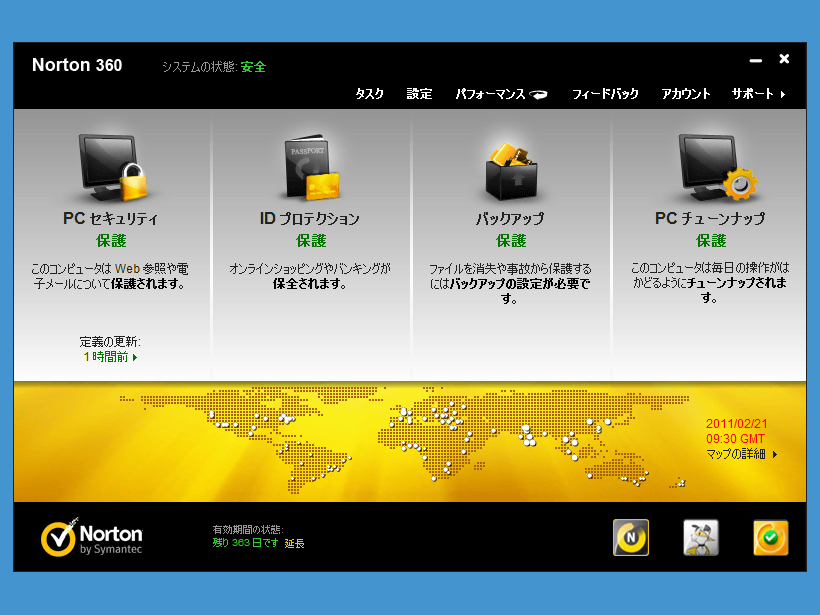Screen dimensions: 820x615
Task: Click the 有効期間の状態: label
Action: pos(248,530)
